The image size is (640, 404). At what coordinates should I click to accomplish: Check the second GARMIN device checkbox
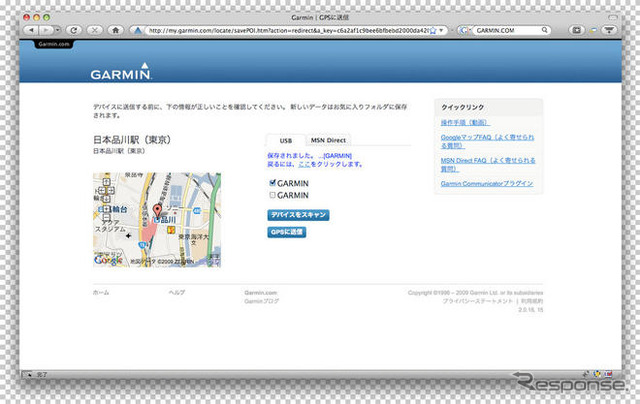pyautogui.click(x=272, y=195)
